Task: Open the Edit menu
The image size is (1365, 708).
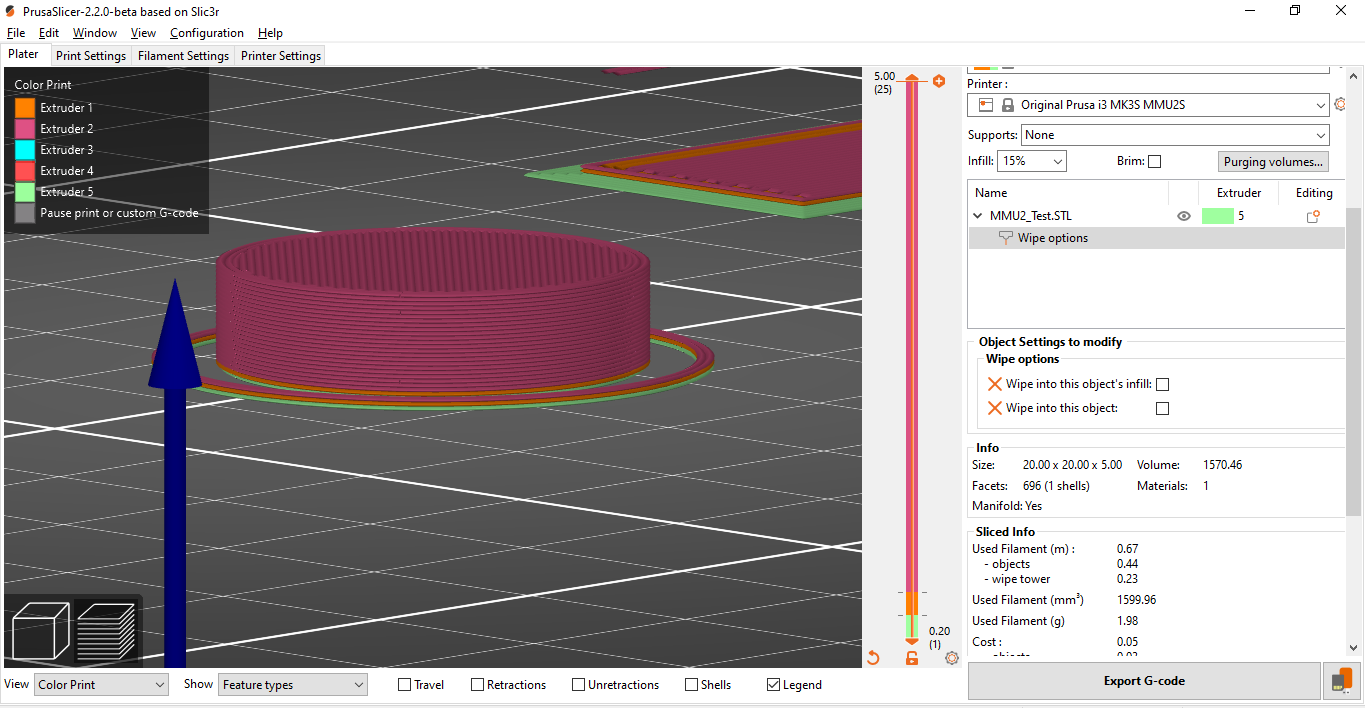Action: pyautogui.click(x=49, y=33)
